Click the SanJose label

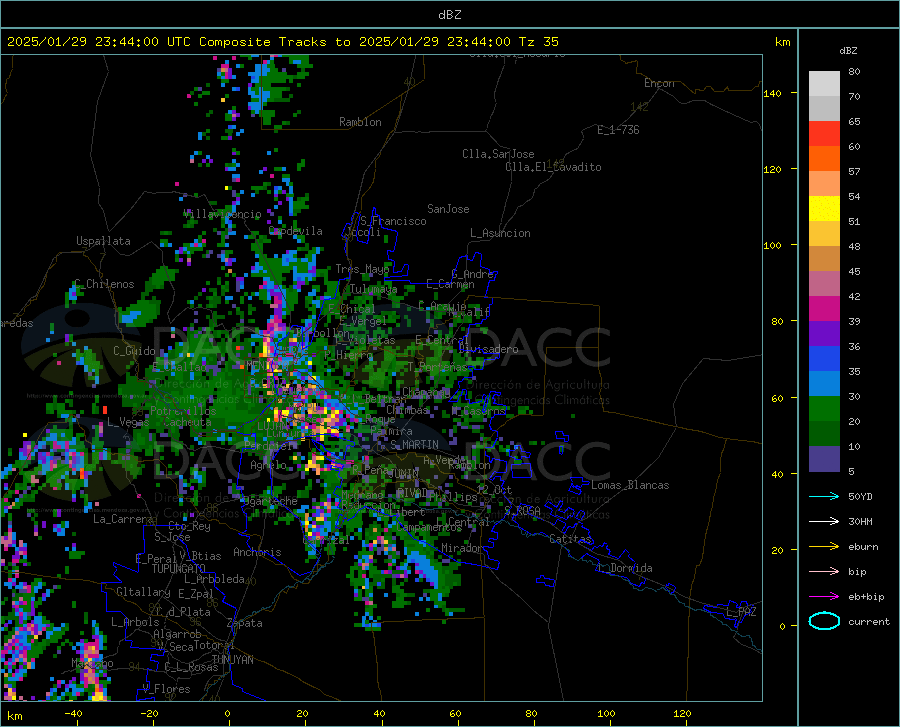pos(448,209)
